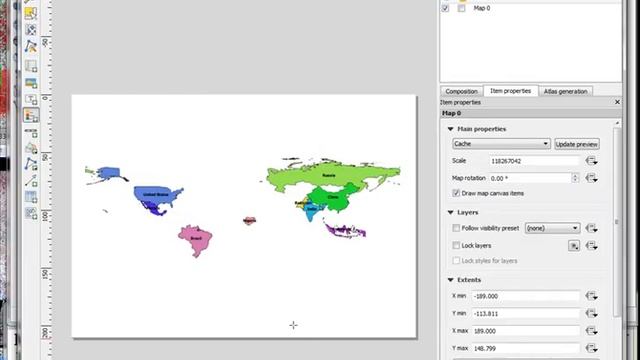Open data defined override for Map rotation
Image resolution: width=640 pixels, height=360 pixels.
pos(591,178)
